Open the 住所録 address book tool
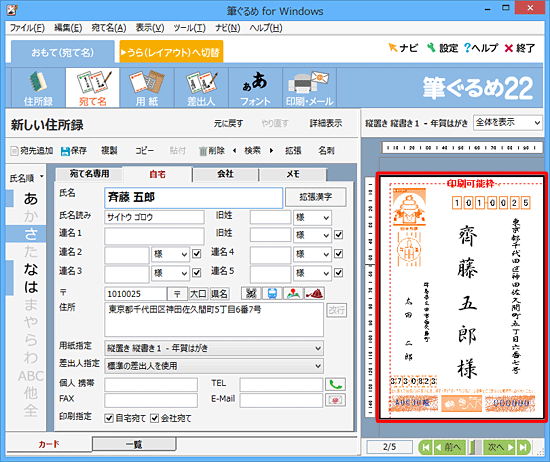The width and height of the screenshot is (550, 462). (x=38, y=88)
